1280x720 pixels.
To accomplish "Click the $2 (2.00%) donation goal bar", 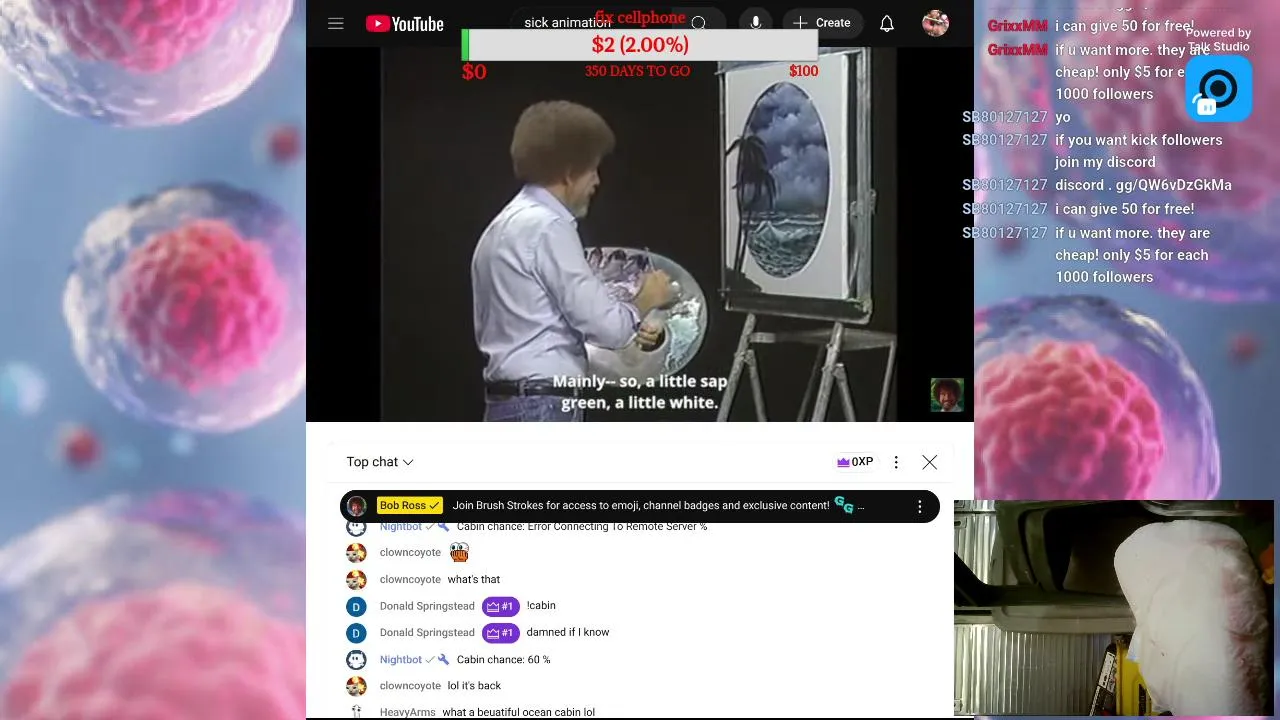I will pos(640,45).
